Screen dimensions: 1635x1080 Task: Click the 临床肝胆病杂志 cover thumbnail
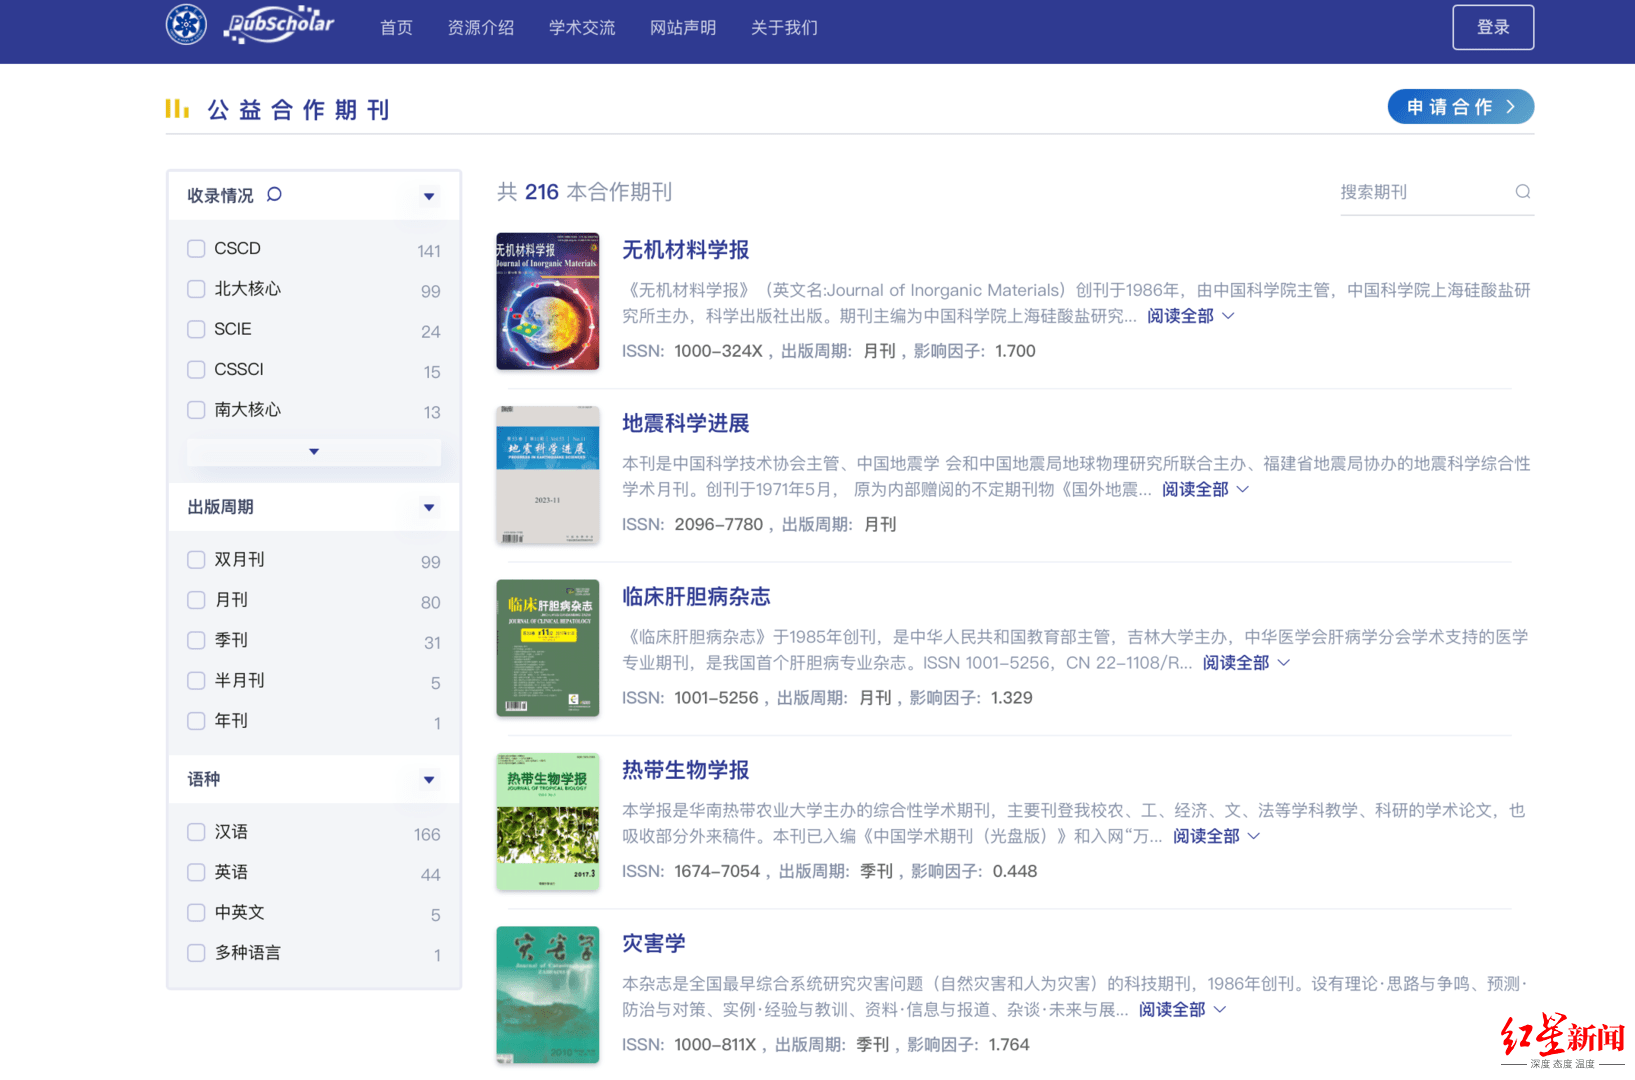pyautogui.click(x=548, y=648)
